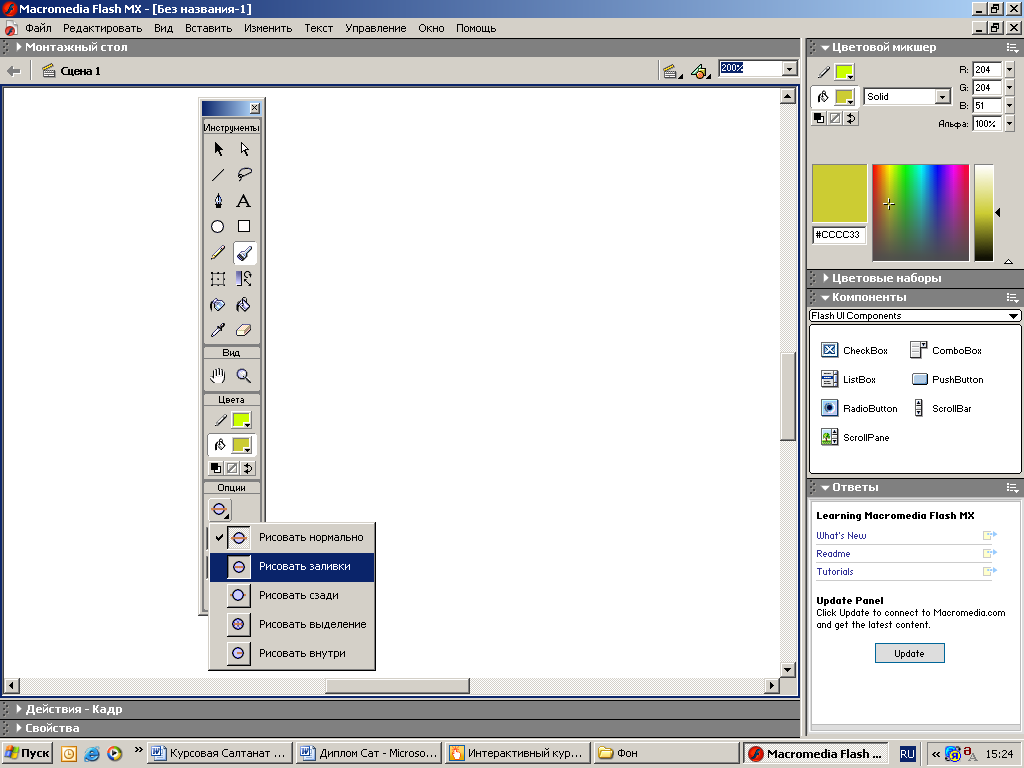1024x768 pixels.
Task: Open the Изменить menu
Action: point(268,28)
